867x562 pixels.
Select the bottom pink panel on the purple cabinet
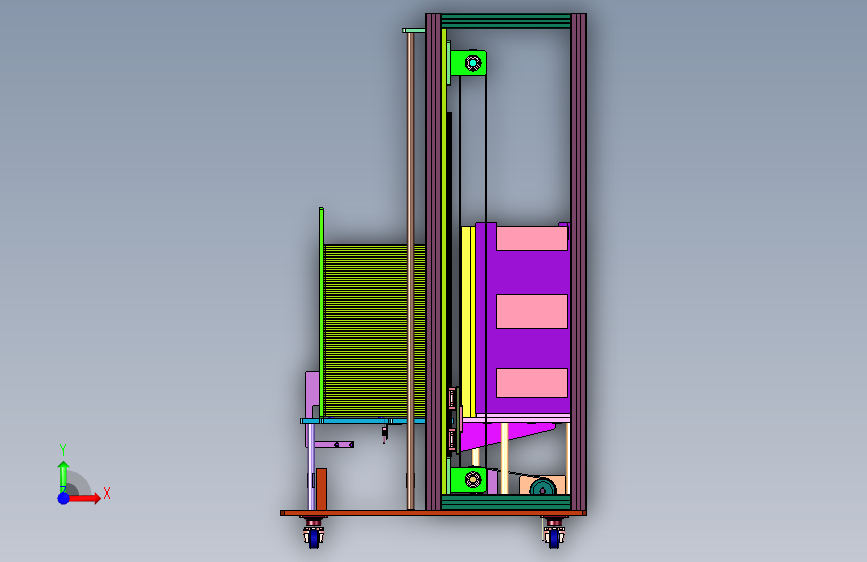pos(532,383)
